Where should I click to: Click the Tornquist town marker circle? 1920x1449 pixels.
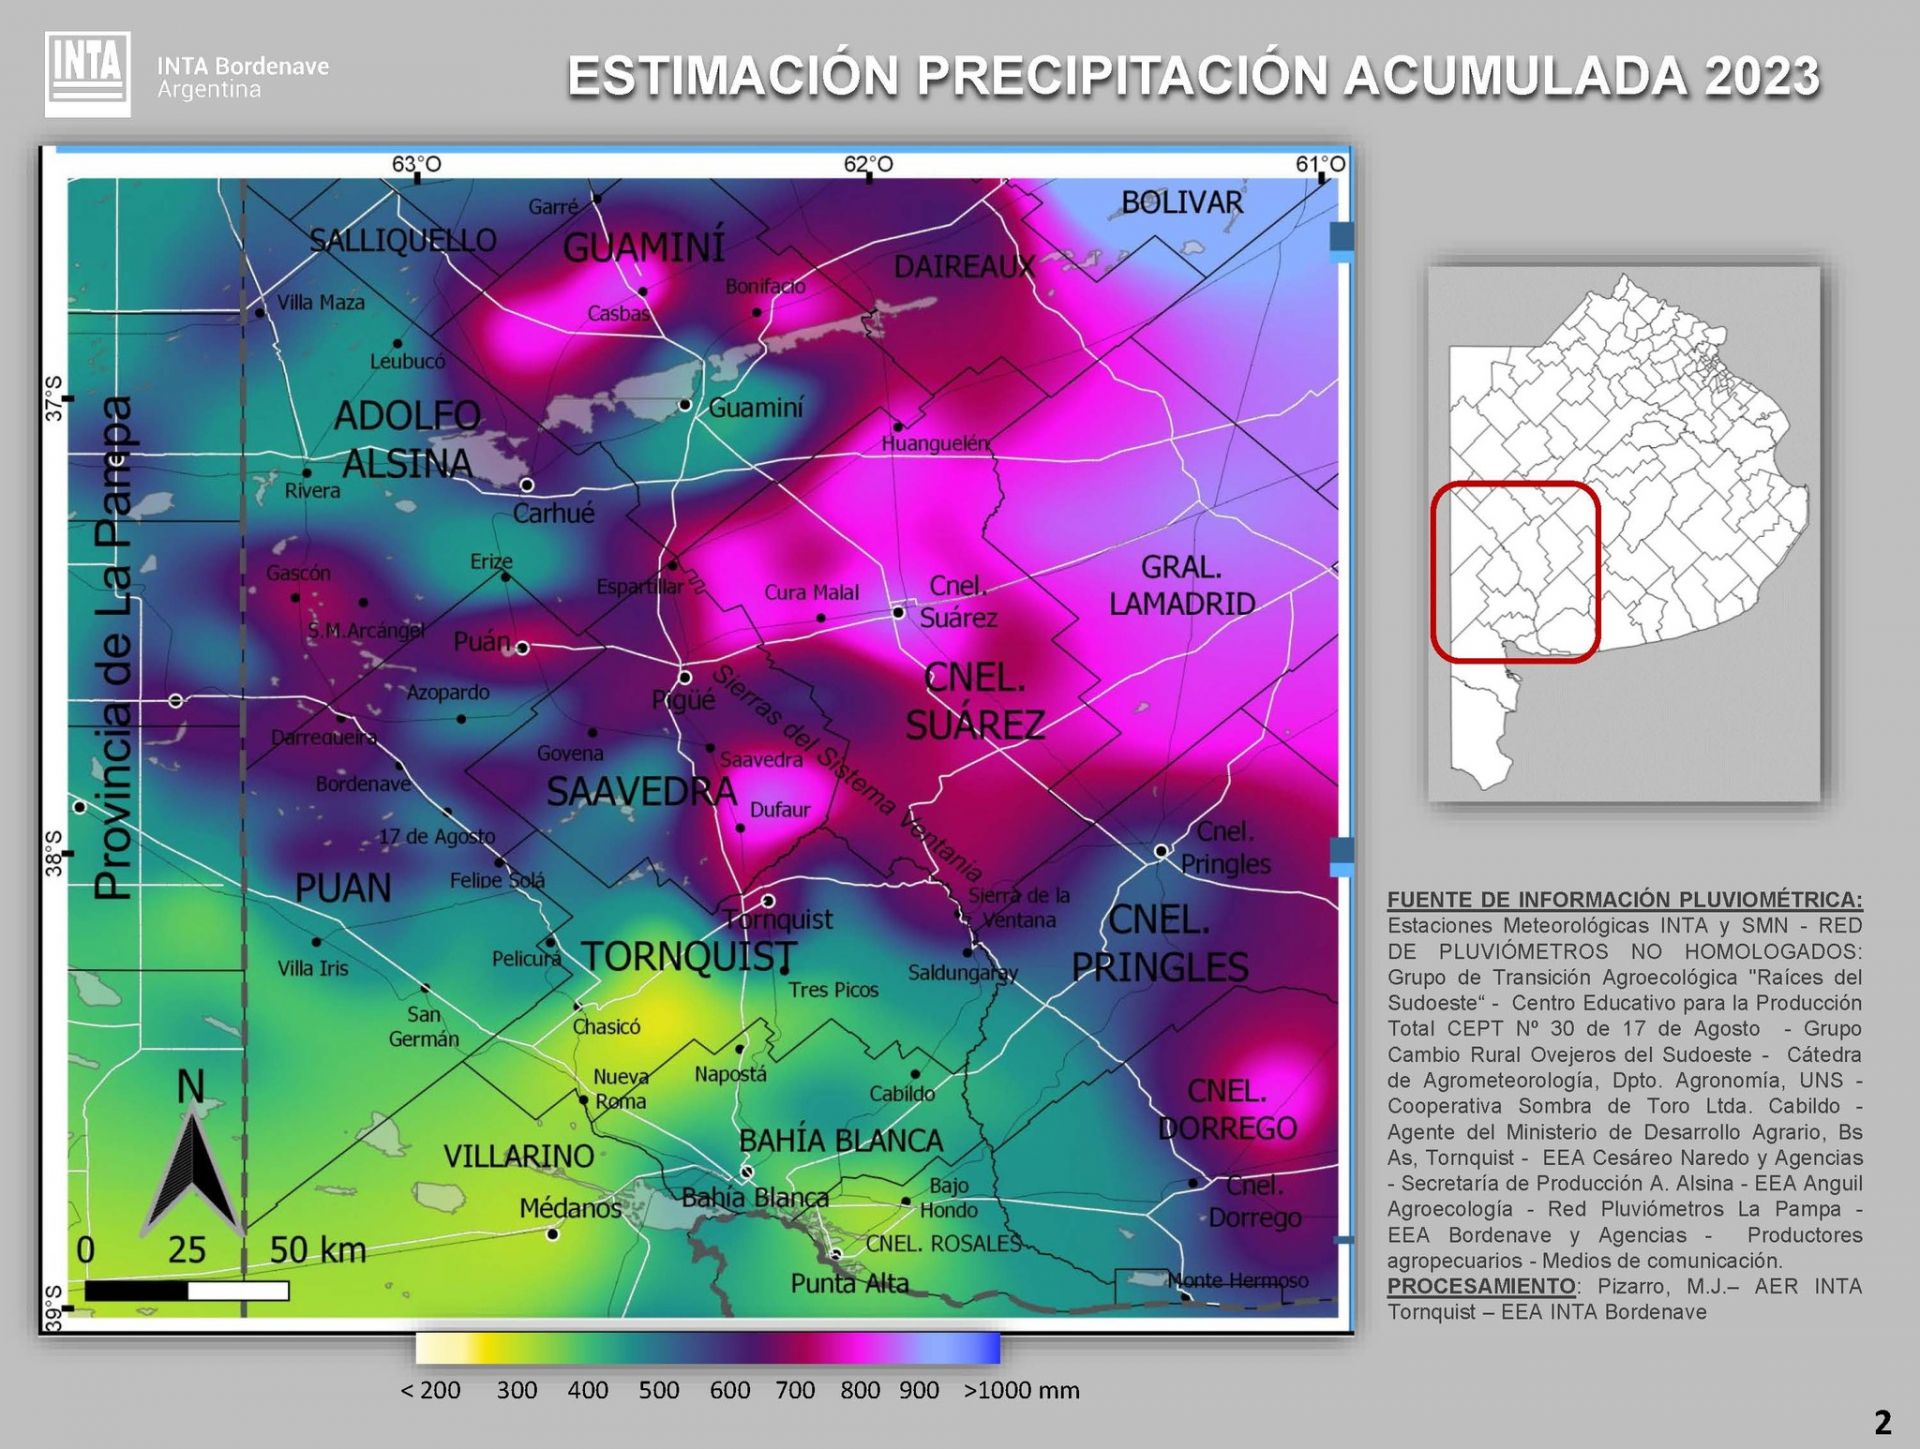point(768,901)
